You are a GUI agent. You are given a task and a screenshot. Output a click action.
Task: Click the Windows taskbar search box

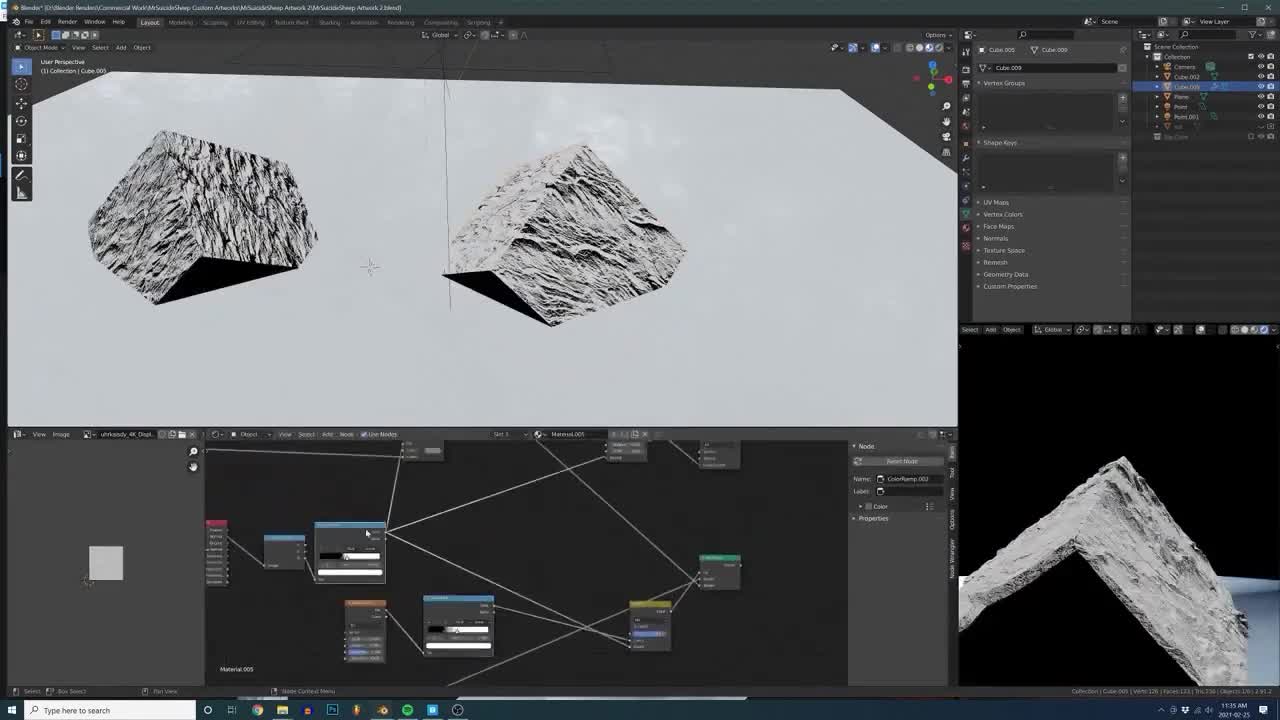pos(112,710)
